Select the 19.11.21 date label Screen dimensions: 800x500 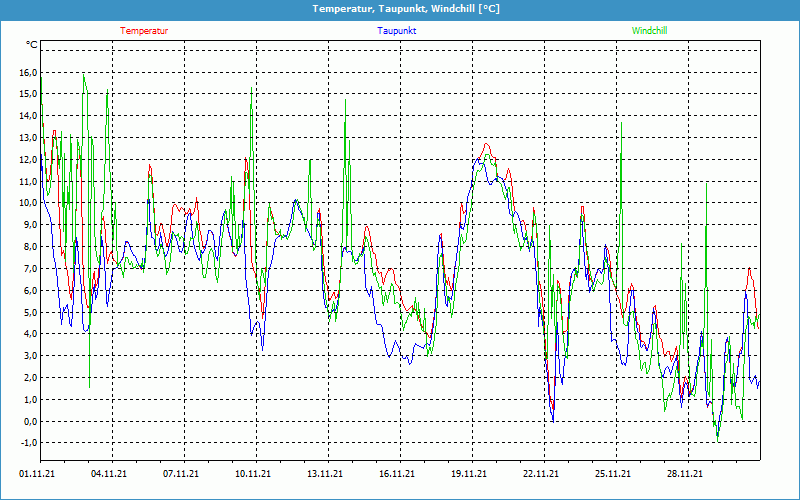click(469, 475)
